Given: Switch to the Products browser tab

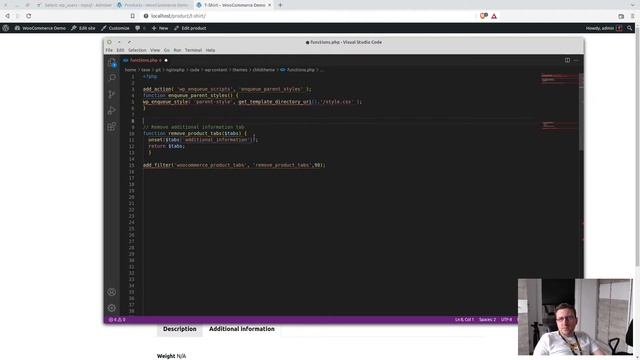Looking at the screenshot, I should tap(153, 5).
